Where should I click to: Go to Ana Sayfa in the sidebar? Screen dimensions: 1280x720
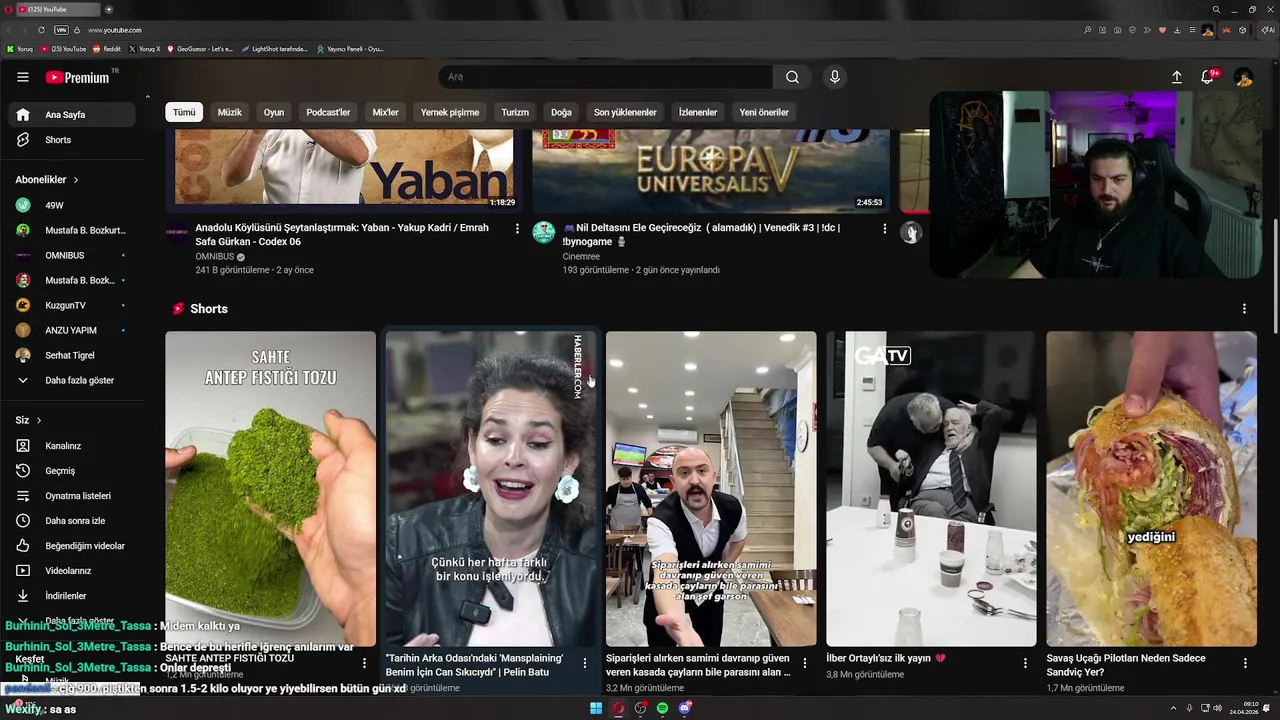72,115
